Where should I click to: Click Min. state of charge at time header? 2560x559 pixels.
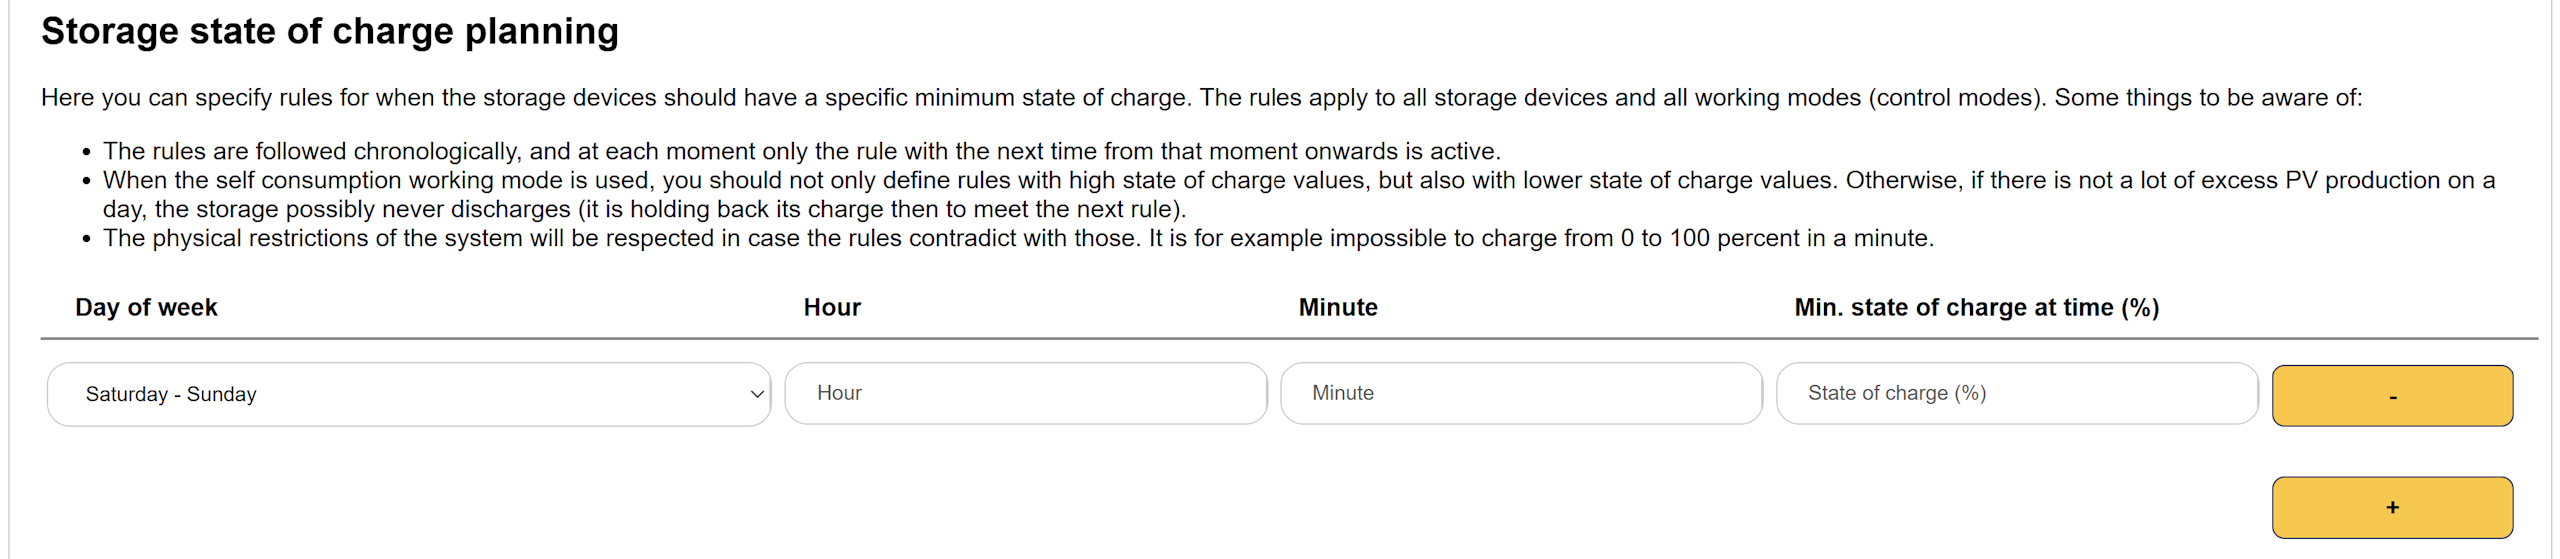[1976, 307]
